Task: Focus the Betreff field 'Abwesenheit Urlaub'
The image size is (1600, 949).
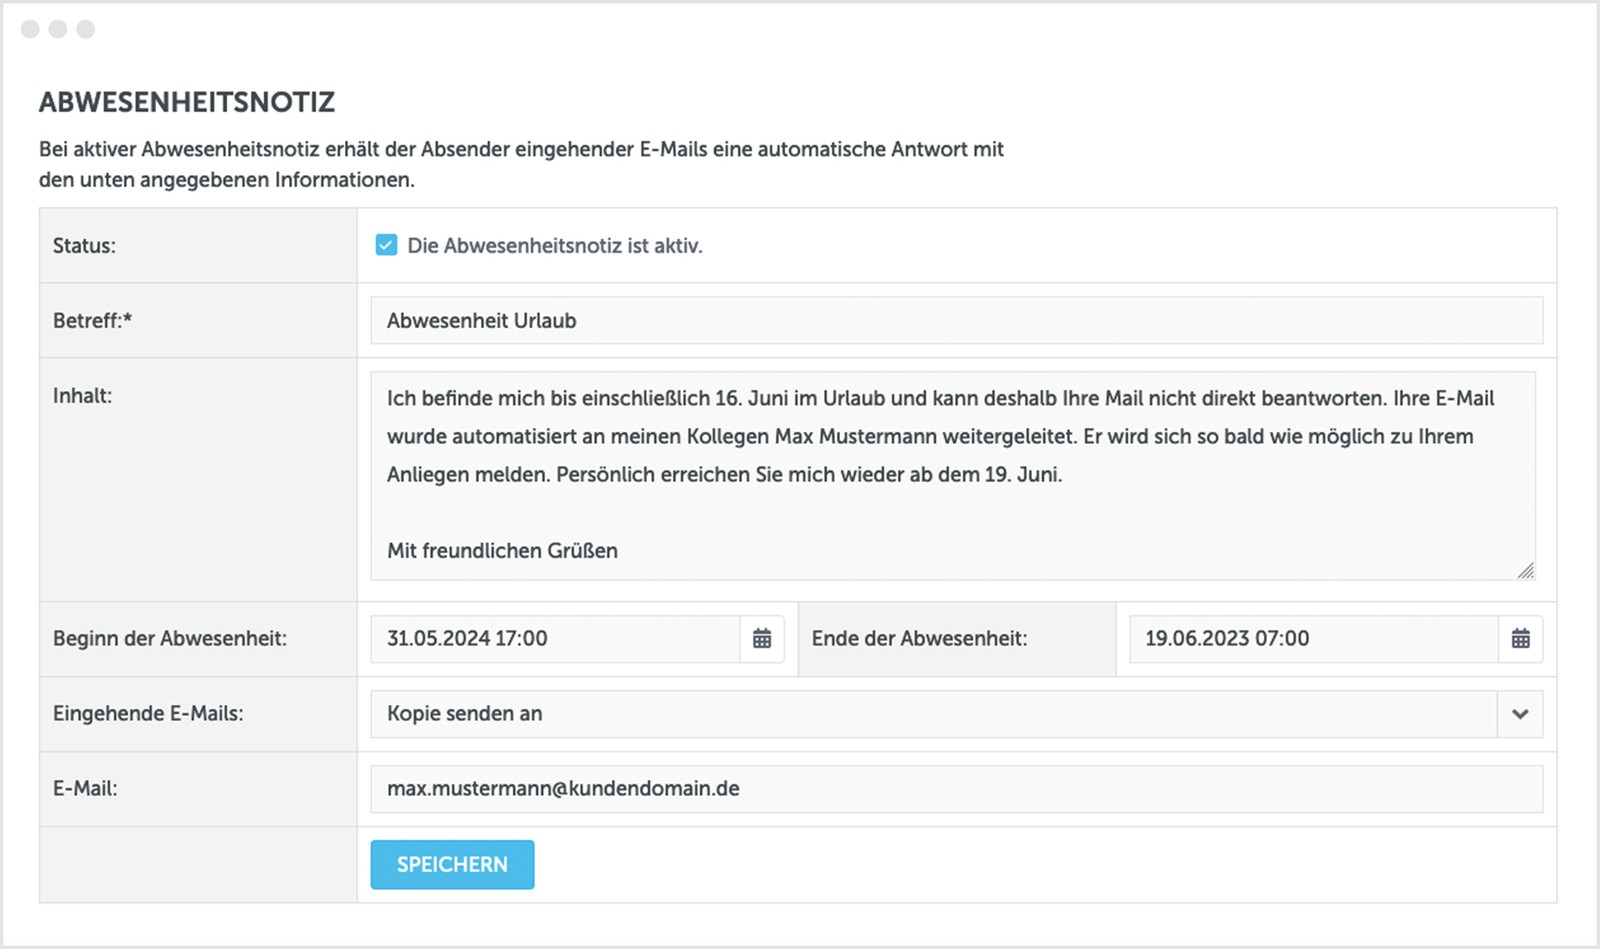Action: click(956, 321)
